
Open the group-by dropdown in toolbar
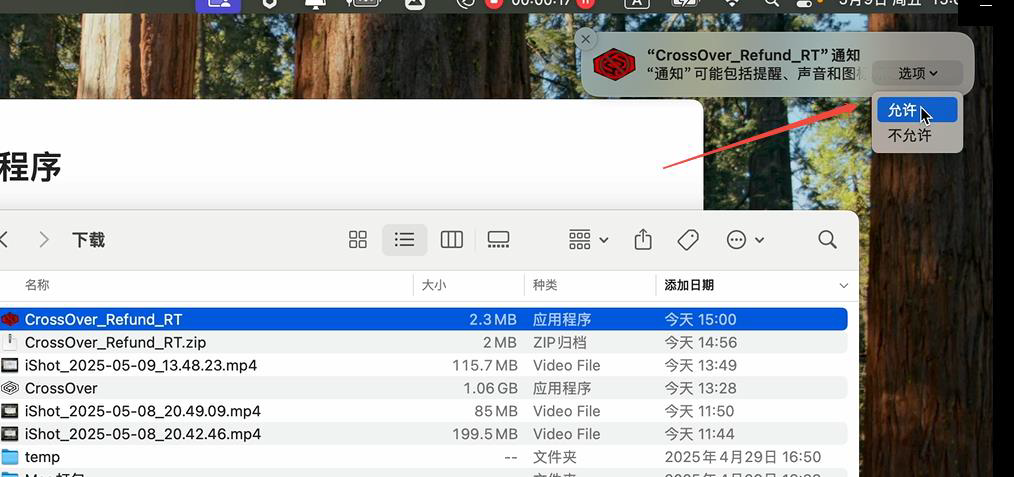588,240
